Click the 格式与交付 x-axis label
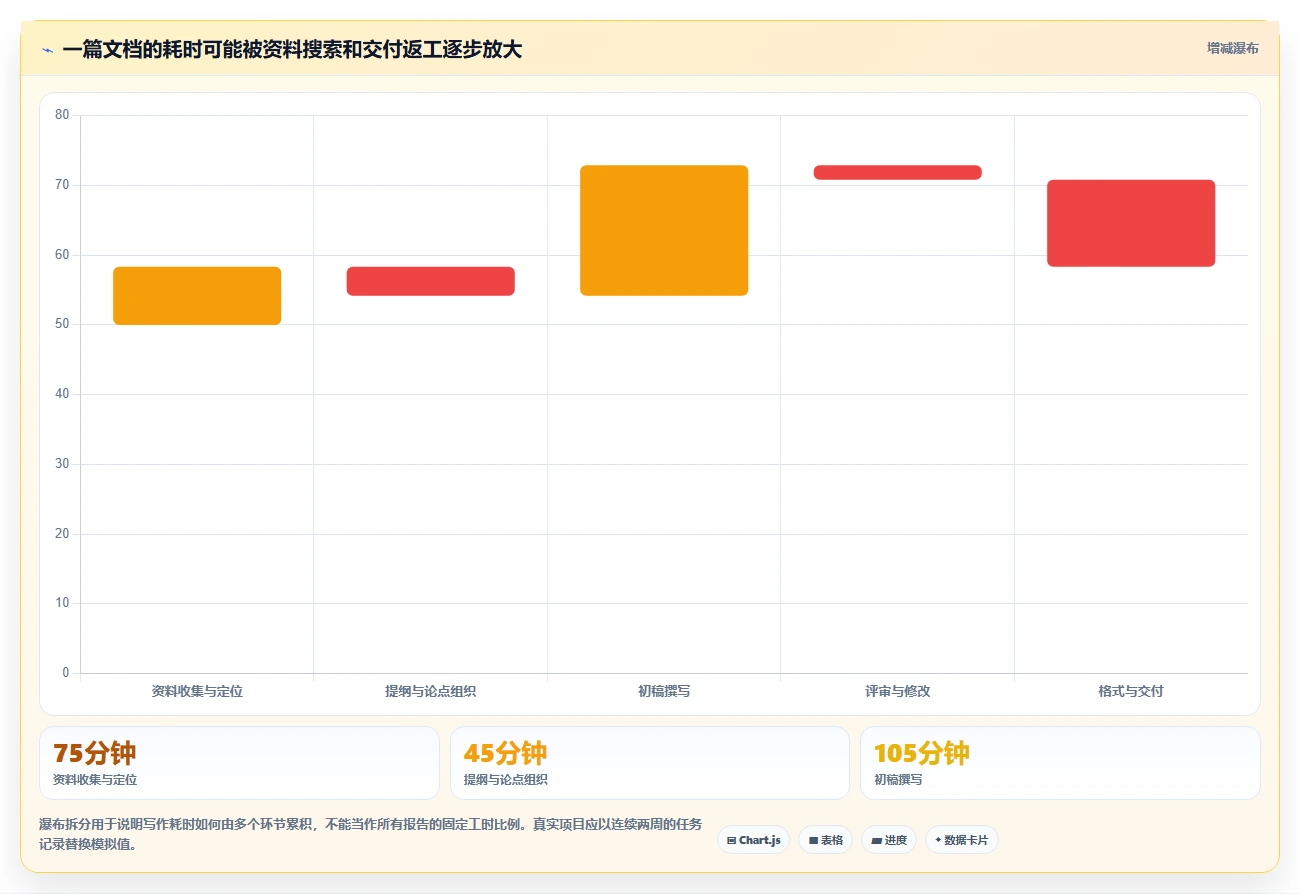Viewport: 1300px width, 894px height. [1131, 691]
